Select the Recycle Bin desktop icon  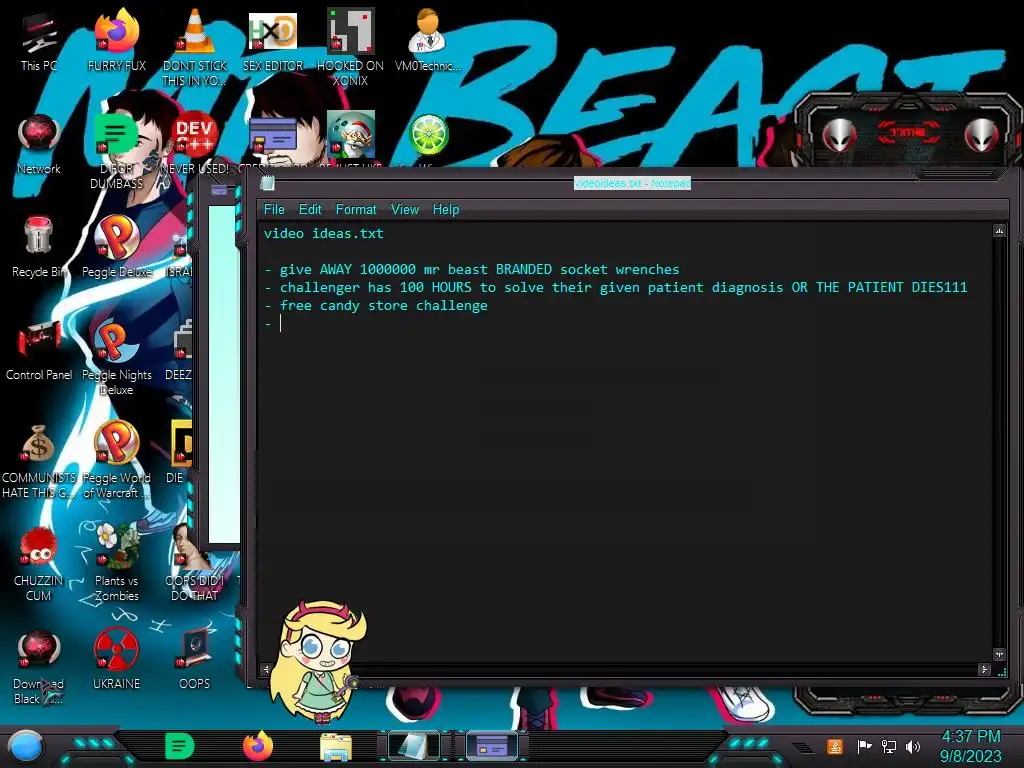pyautogui.click(x=39, y=247)
